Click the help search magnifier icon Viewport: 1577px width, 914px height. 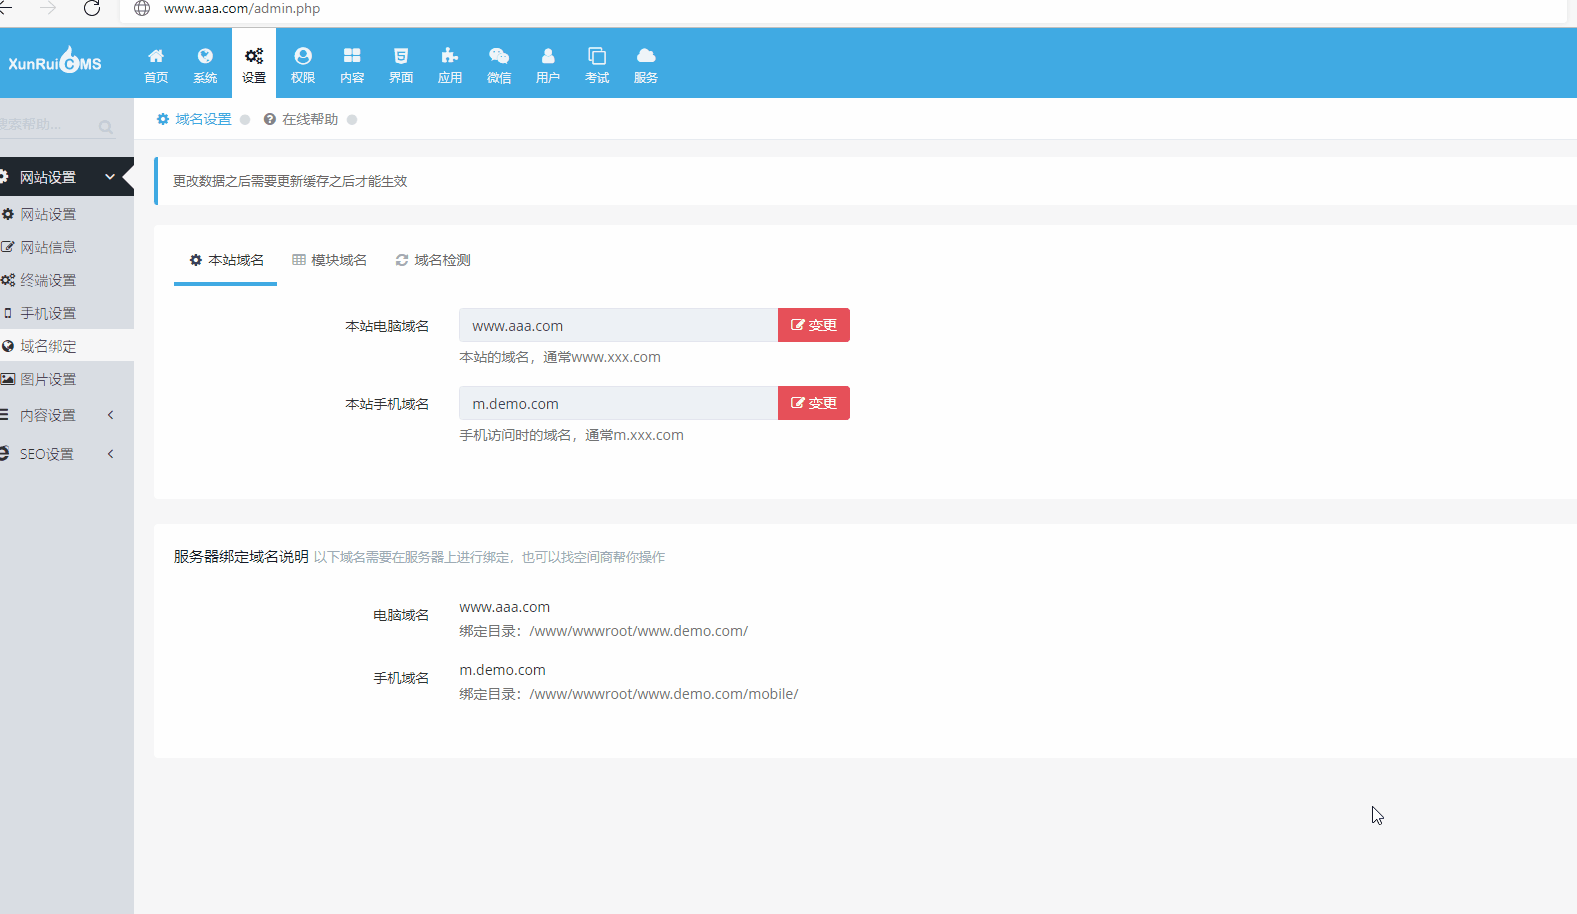pyautogui.click(x=106, y=127)
